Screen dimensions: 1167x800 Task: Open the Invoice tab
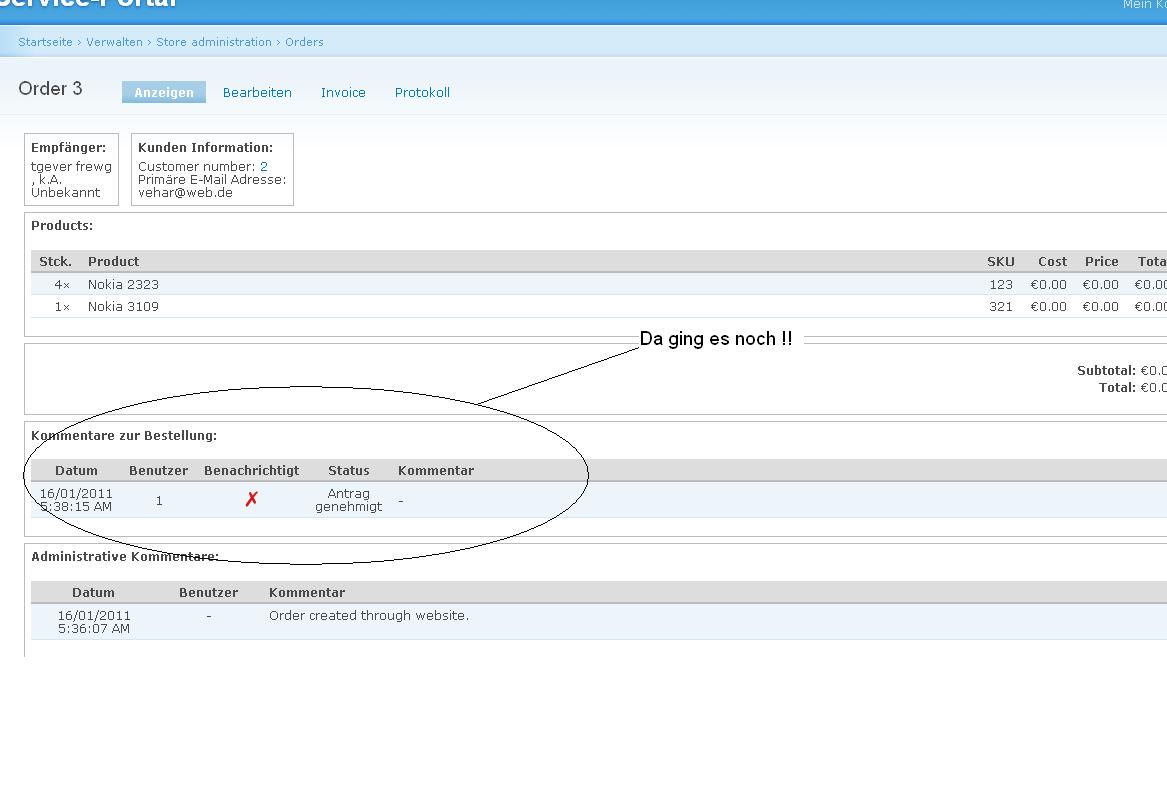pos(343,92)
